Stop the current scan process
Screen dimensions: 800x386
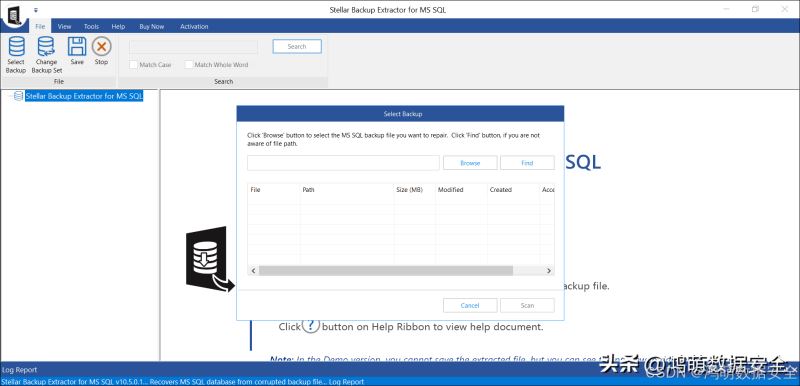pyautogui.click(x=102, y=51)
